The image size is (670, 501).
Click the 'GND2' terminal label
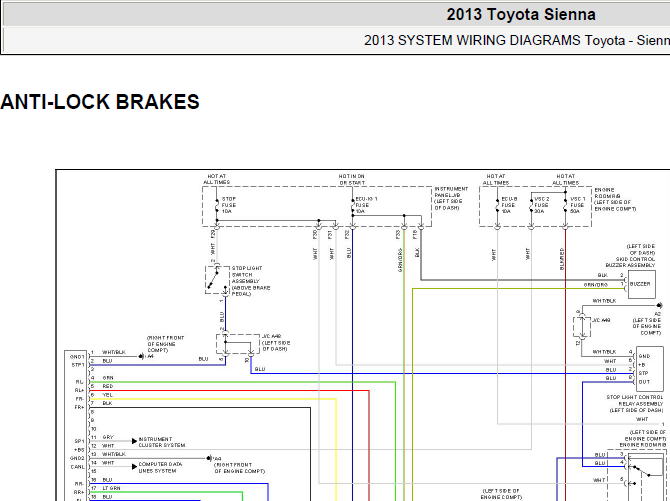(x=77, y=458)
